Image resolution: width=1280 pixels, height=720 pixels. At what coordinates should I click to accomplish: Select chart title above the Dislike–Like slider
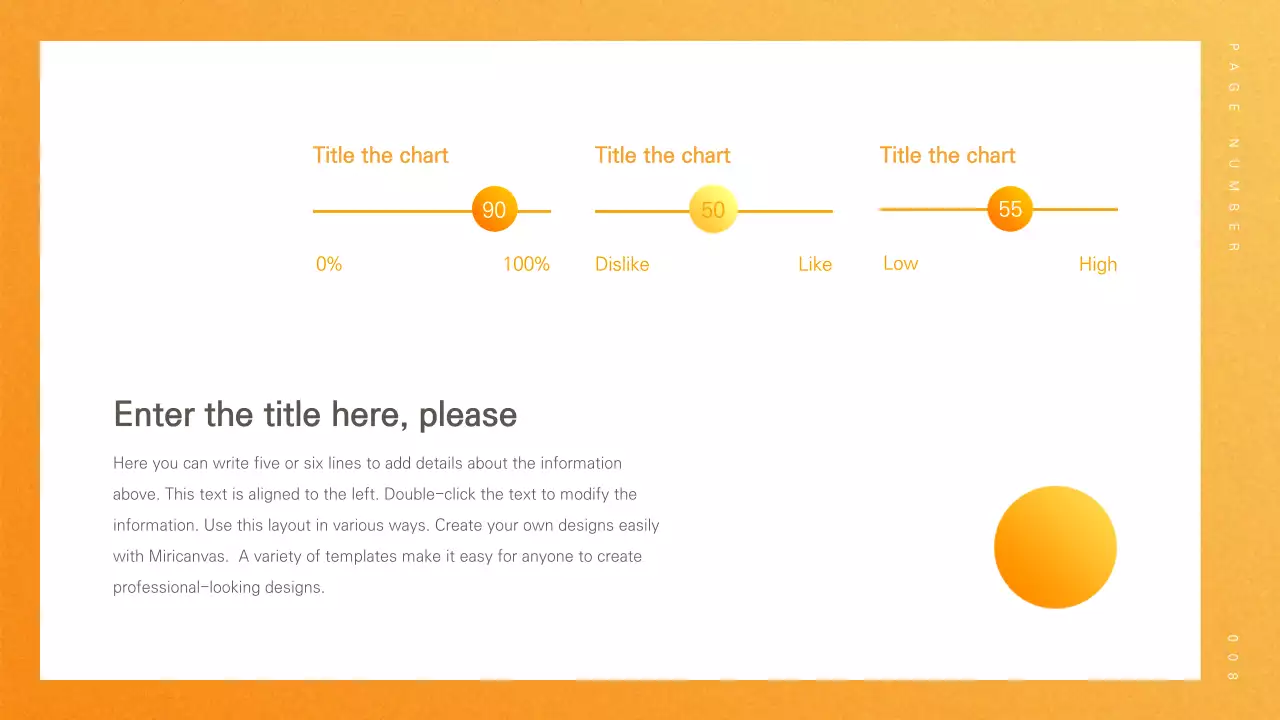(x=662, y=155)
